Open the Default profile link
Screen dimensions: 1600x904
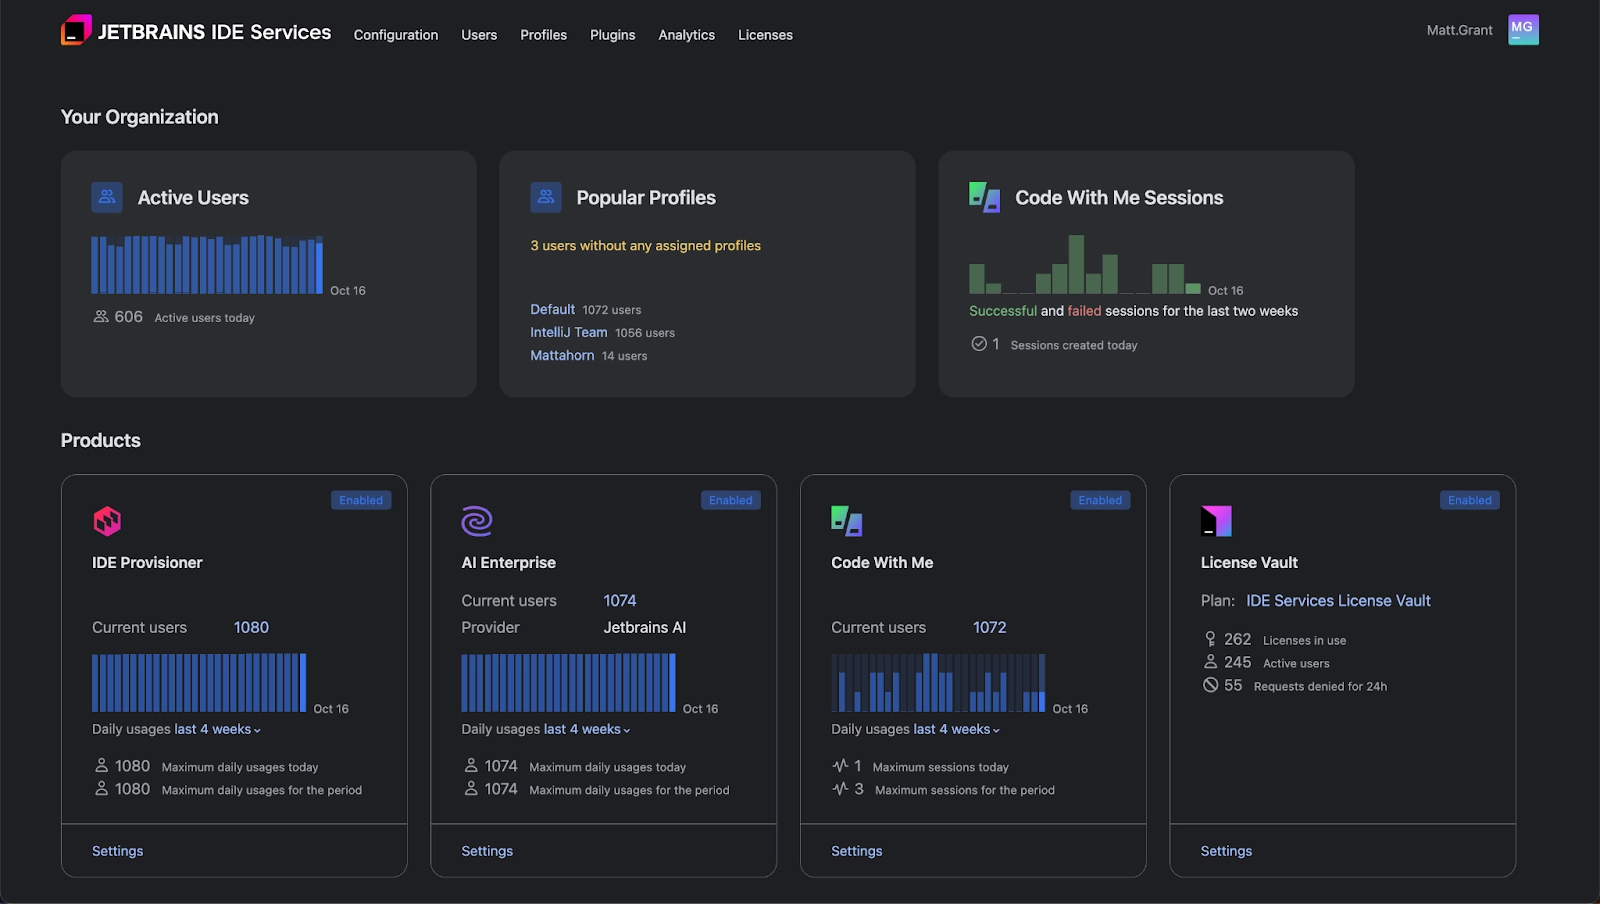tap(552, 309)
